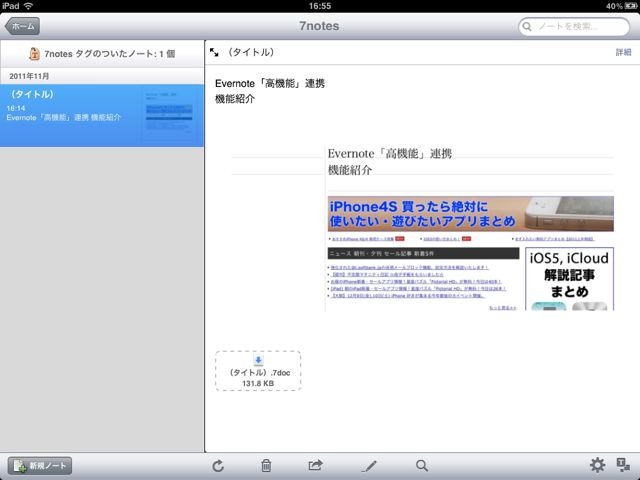This screenshot has width=640, height=480.
Task: Expand the note to fullscreen with the arrows icon
Action: [214, 52]
